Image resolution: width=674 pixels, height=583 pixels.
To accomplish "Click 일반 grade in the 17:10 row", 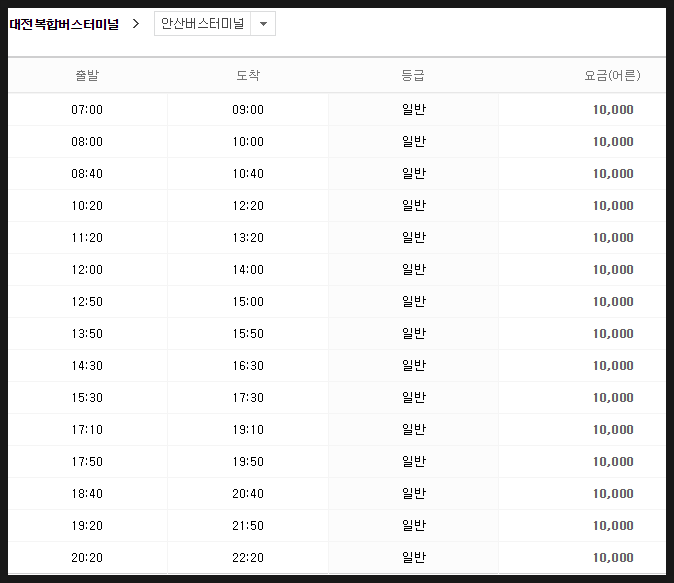I will pos(414,429).
